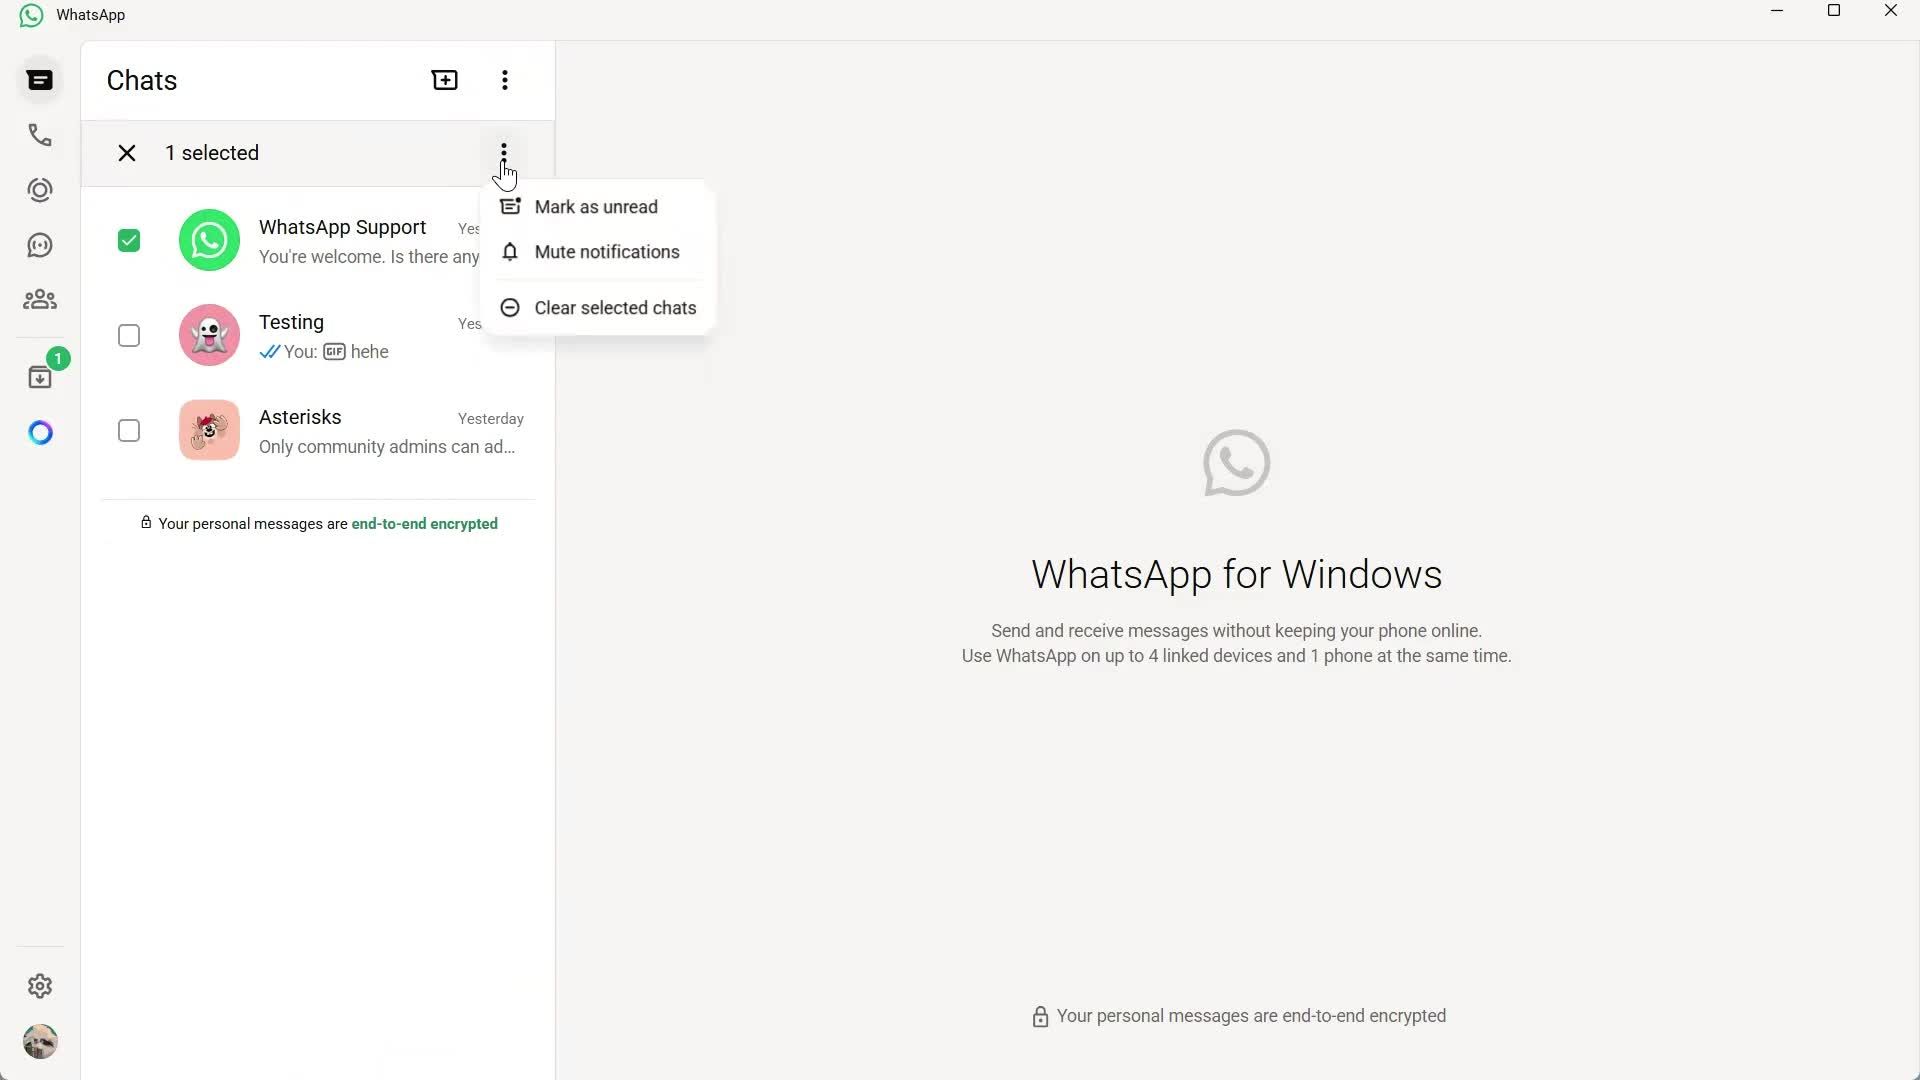Image resolution: width=1920 pixels, height=1080 pixels.
Task: Open the Chats list options menu
Action: tap(505, 80)
